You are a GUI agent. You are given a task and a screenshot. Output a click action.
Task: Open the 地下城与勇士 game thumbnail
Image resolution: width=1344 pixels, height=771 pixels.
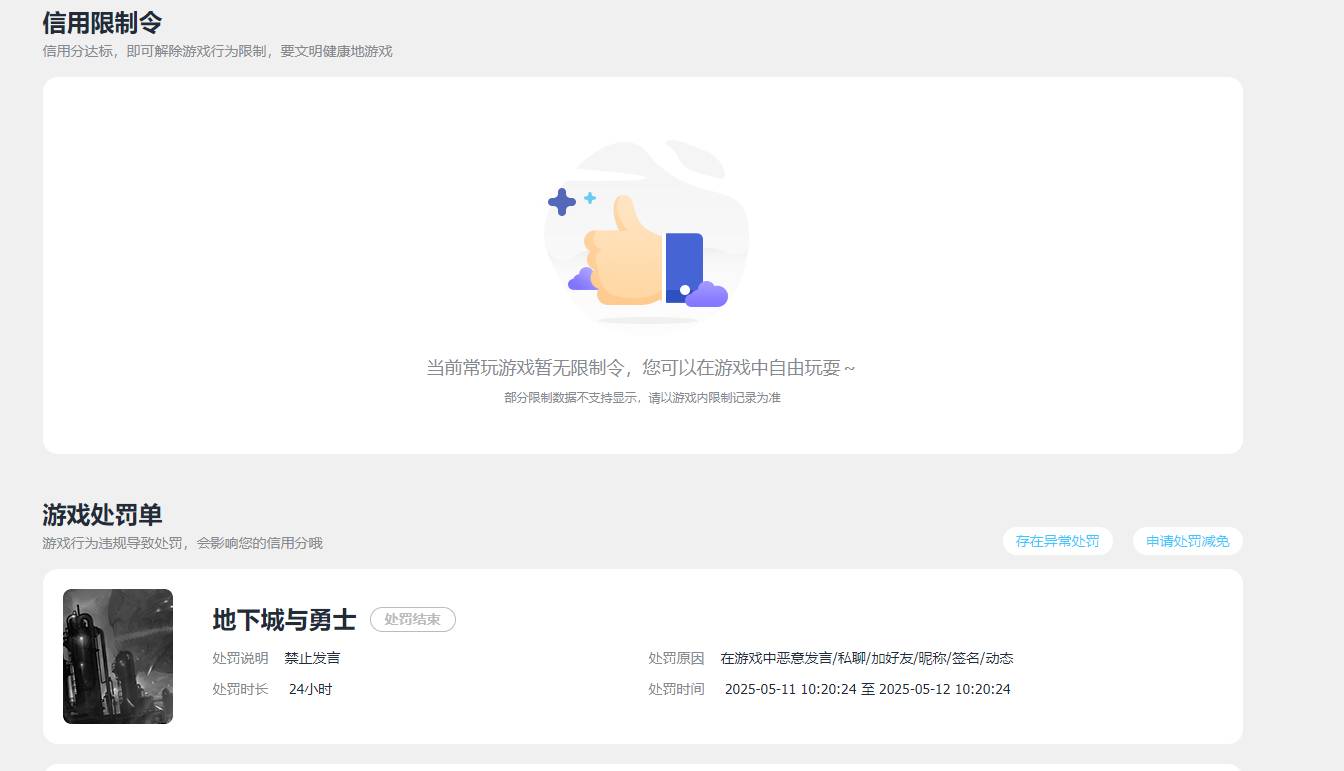117,656
